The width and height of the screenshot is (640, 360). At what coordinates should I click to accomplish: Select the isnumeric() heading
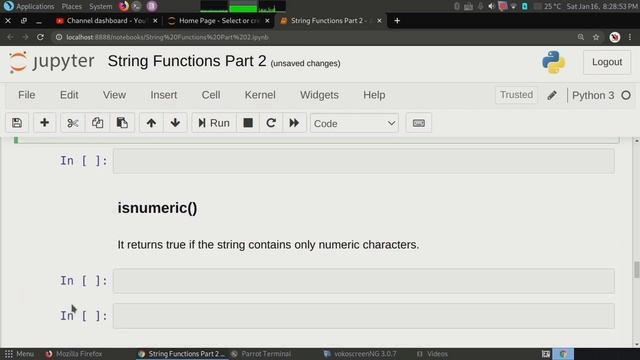[158, 208]
